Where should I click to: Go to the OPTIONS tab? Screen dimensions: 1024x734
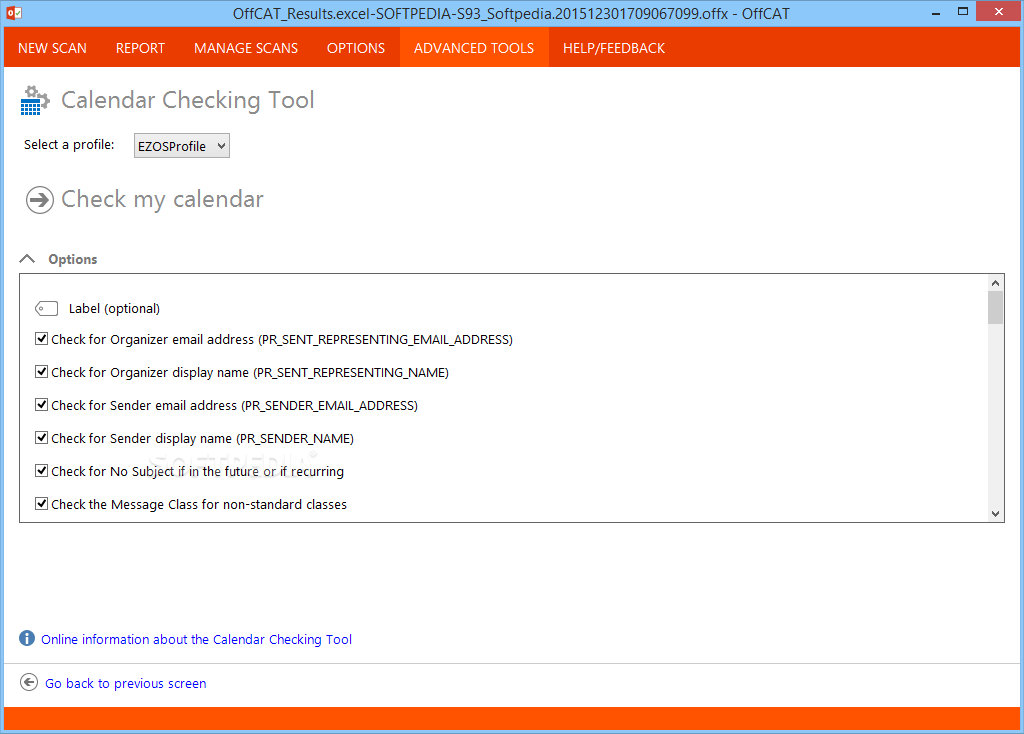[x=356, y=48]
